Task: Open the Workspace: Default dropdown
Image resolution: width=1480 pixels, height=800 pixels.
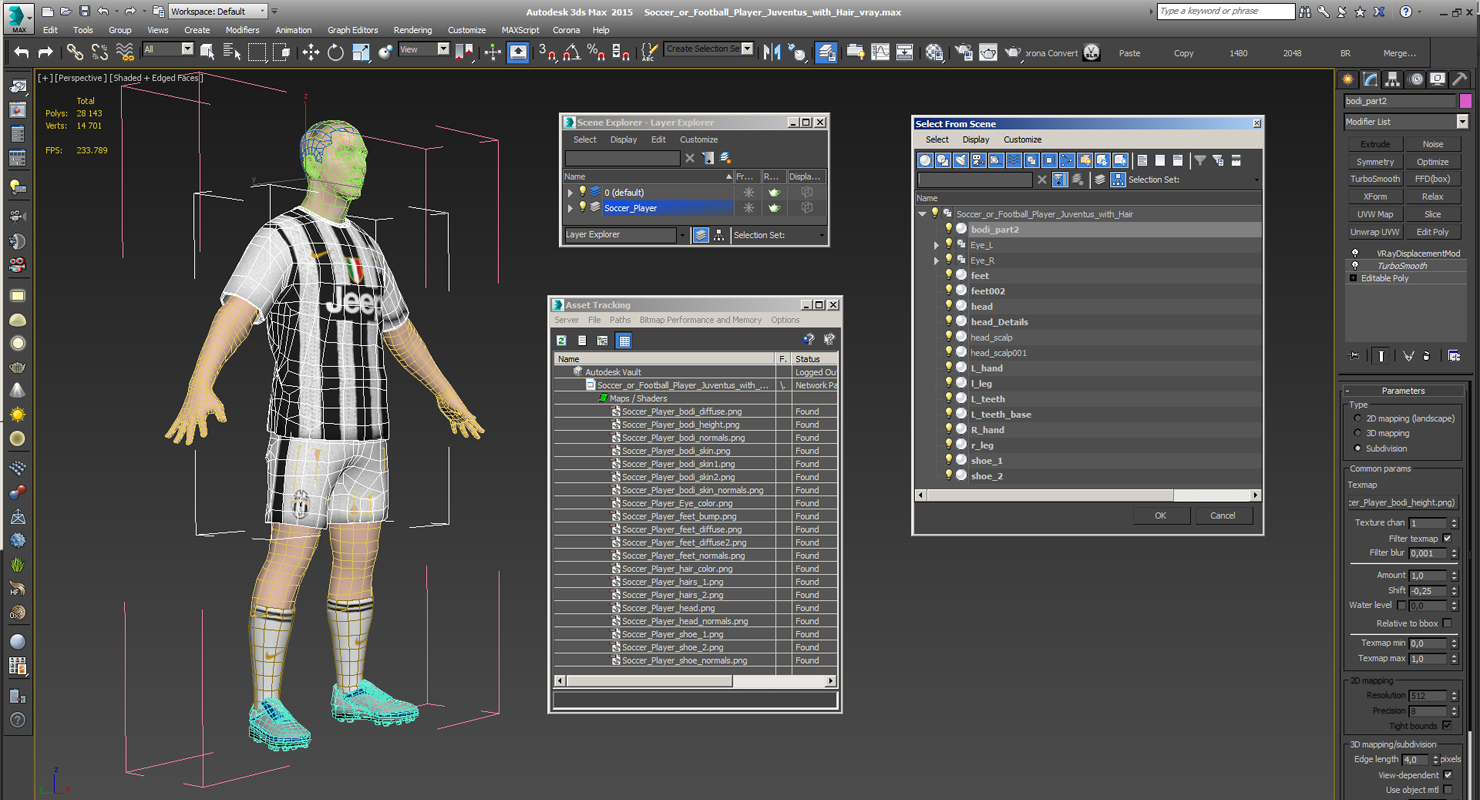Action: coord(217,11)
